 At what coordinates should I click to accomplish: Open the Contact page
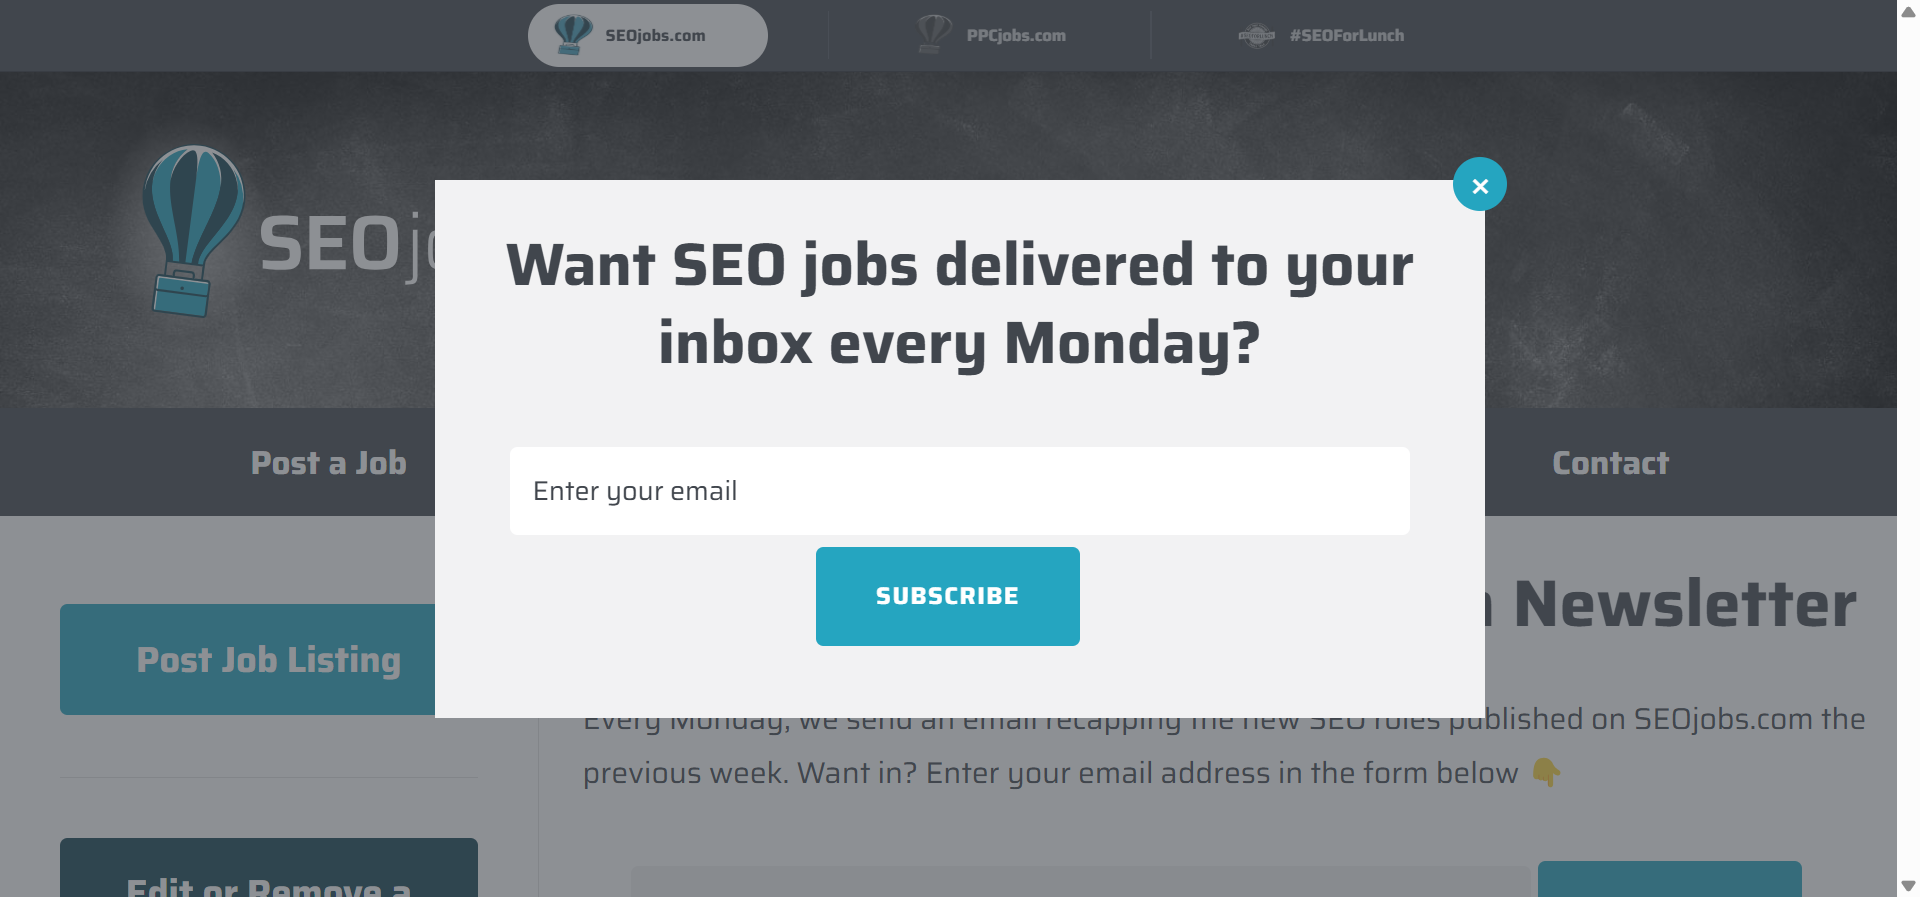pos(1609,463)
